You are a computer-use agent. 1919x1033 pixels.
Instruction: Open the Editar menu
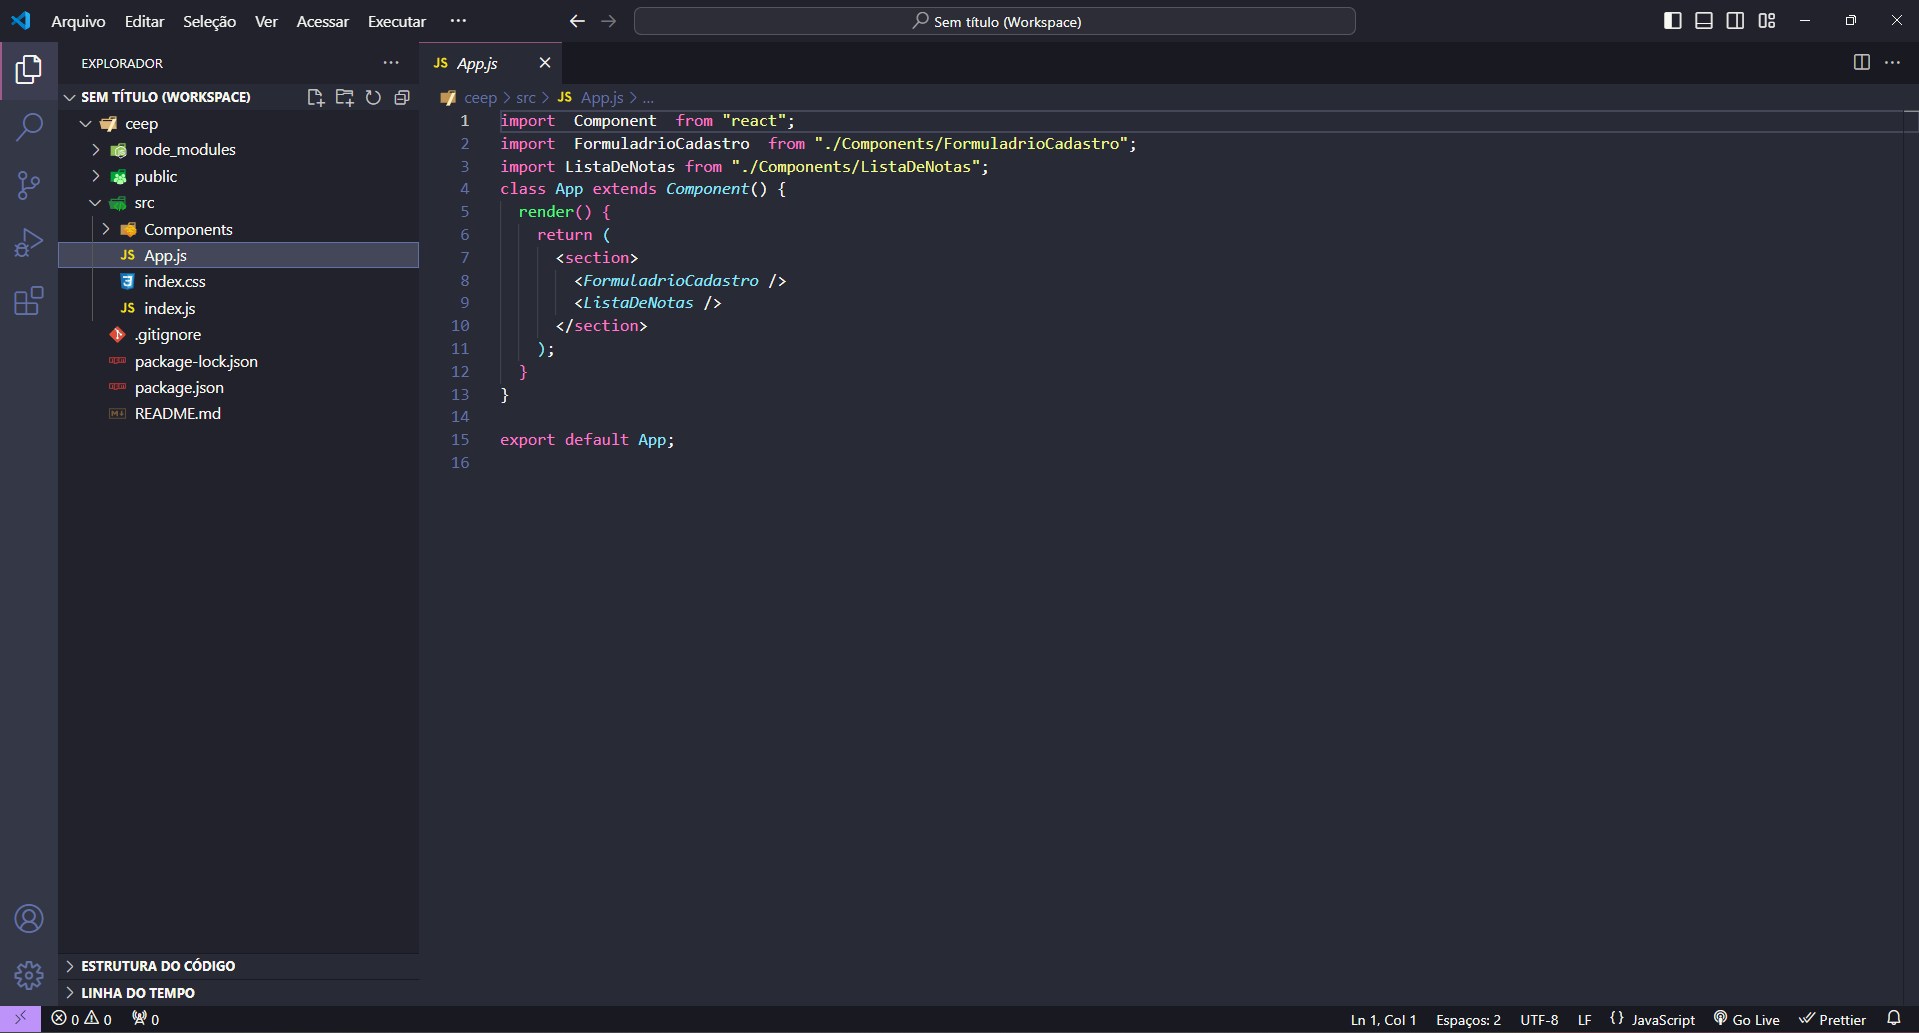tap(144, 21)
